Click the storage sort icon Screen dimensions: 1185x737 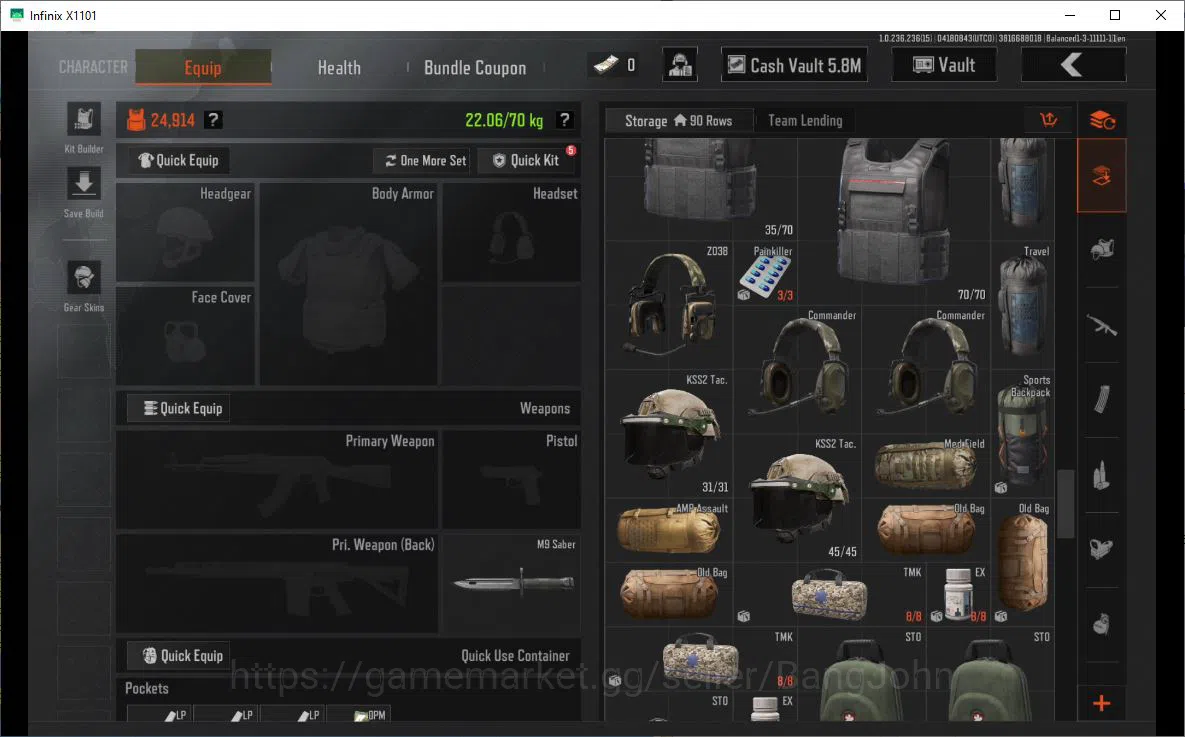[x=1049, y=119]
